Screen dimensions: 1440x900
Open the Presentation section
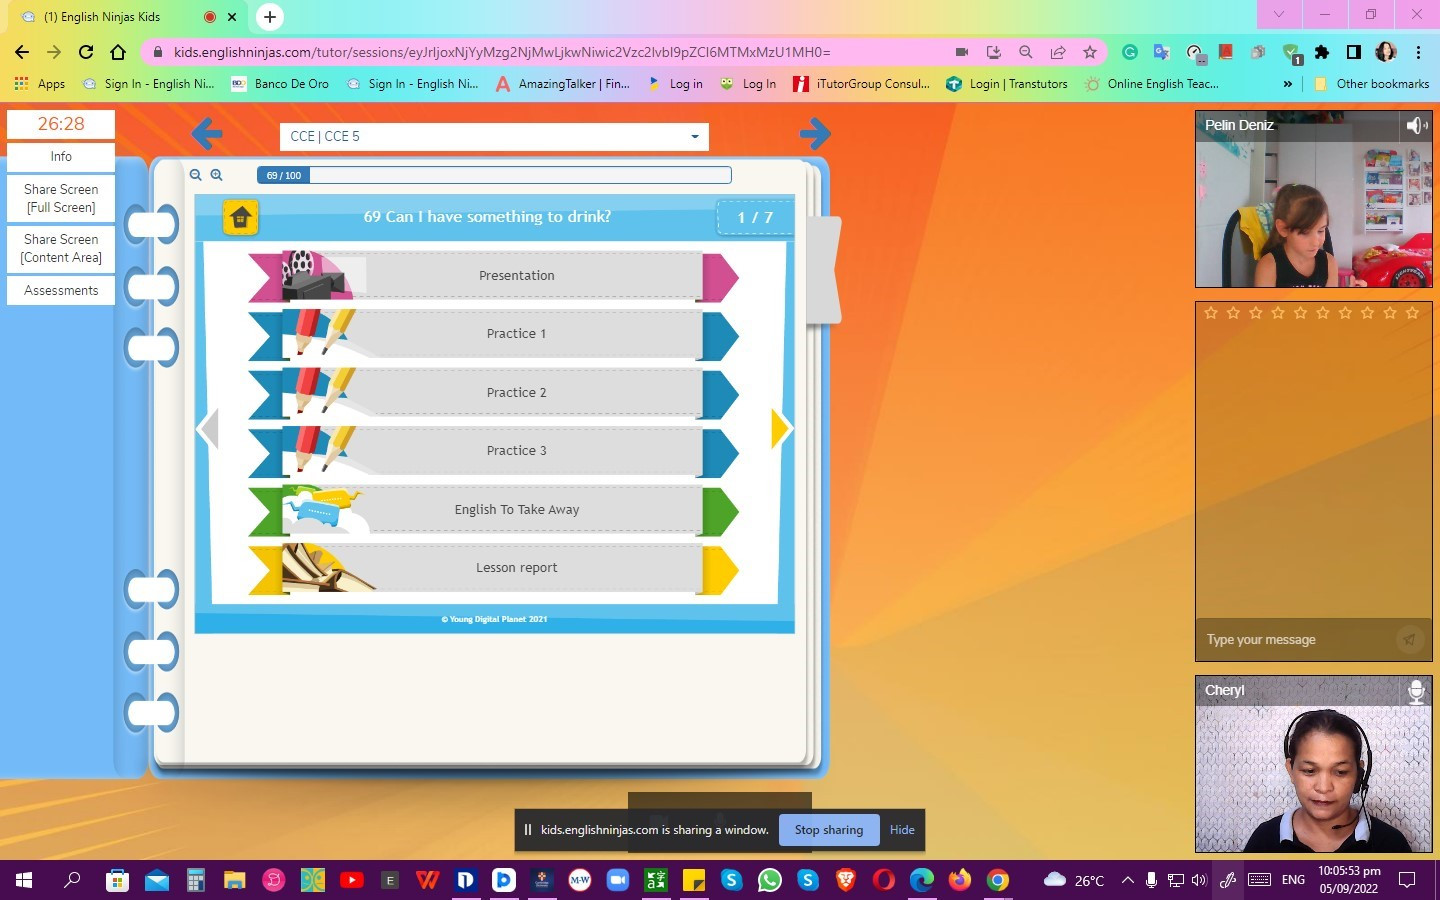click(516, 276)
